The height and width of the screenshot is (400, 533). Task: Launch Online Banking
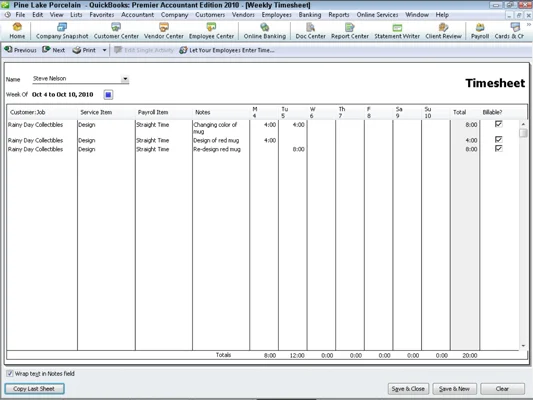coord(264,31)
